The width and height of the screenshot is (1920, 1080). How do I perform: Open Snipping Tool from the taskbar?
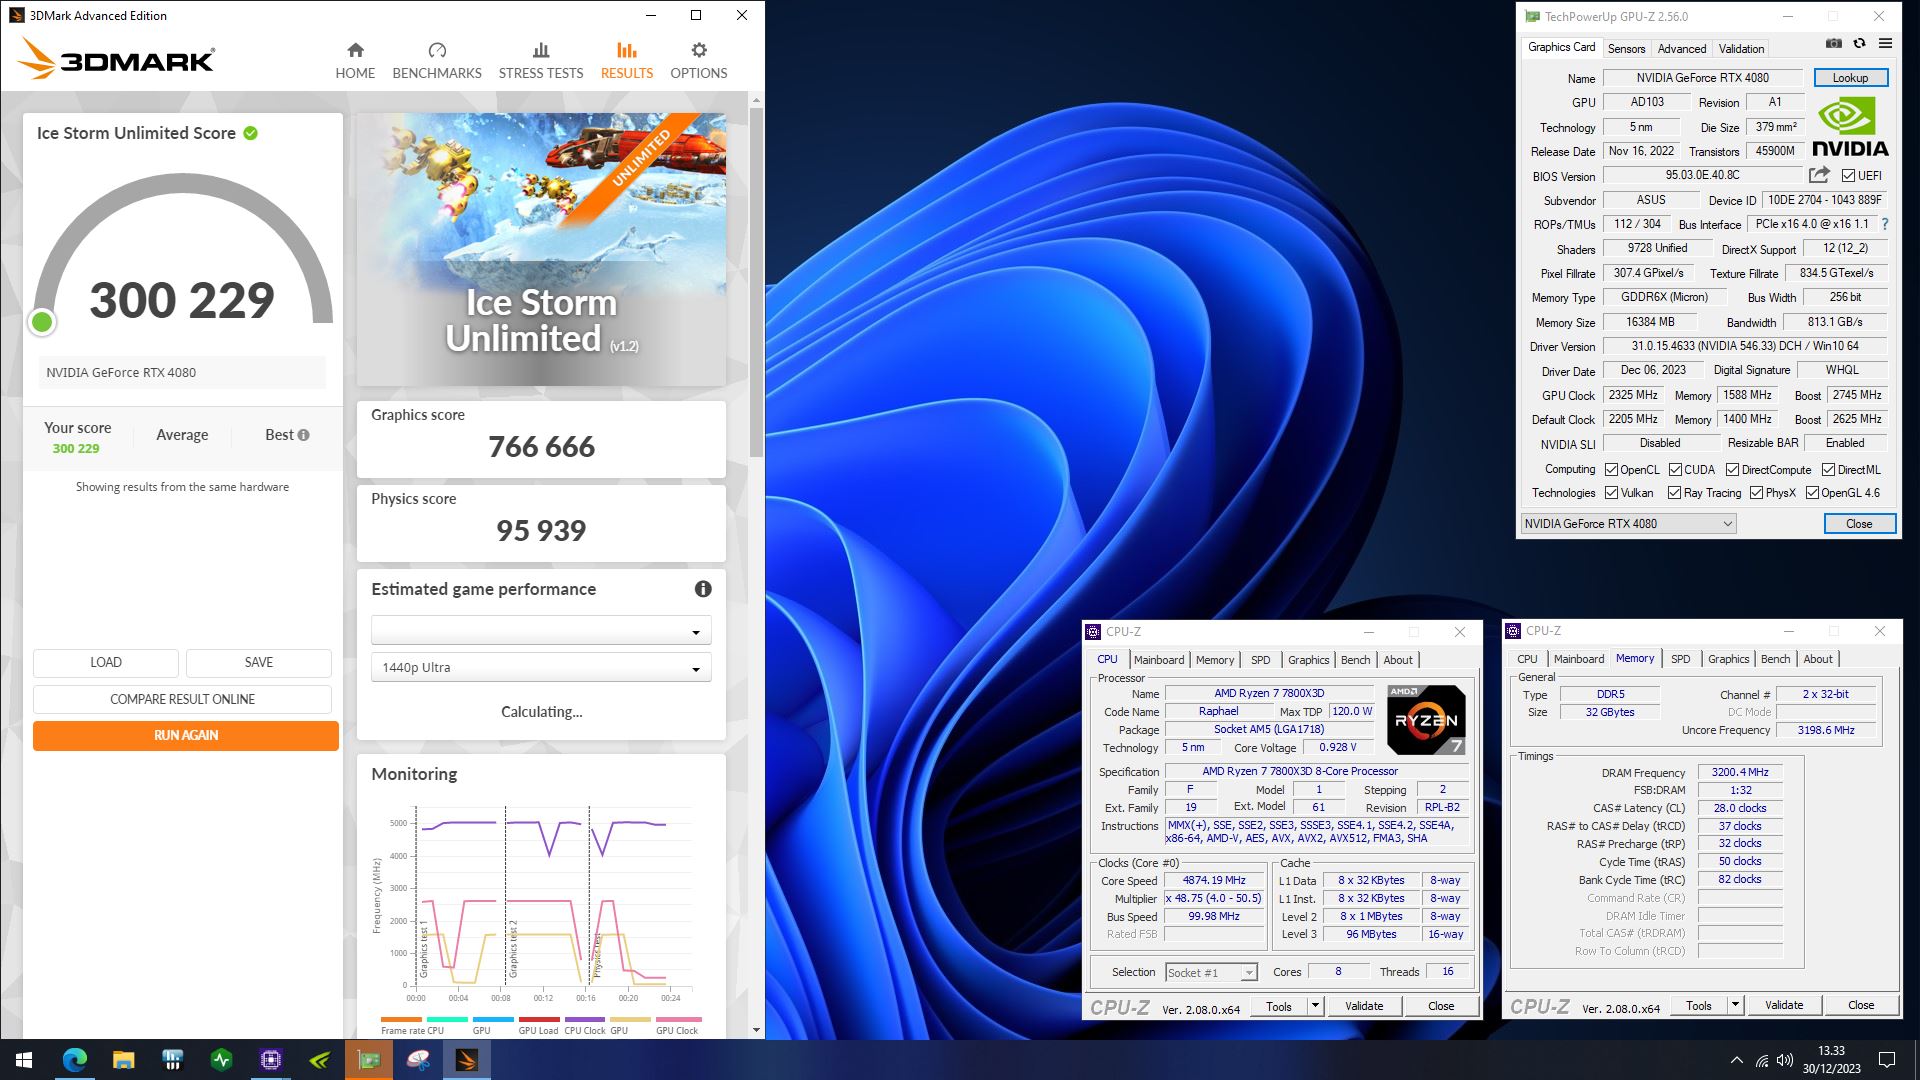[x=418, y=1060]
